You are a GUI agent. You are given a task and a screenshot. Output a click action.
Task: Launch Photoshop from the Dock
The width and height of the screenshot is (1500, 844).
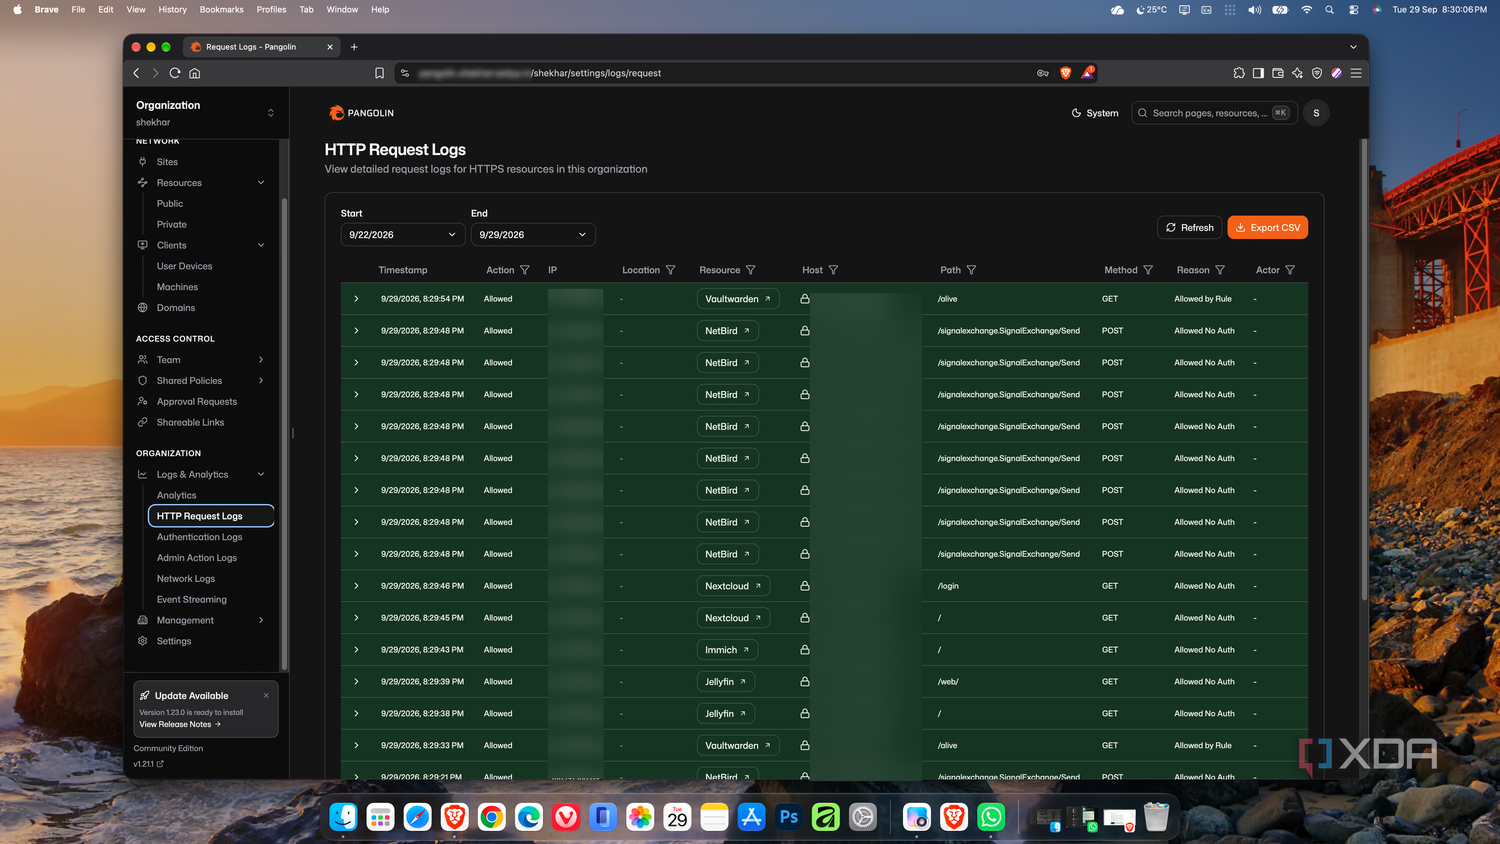coord(788,817)
